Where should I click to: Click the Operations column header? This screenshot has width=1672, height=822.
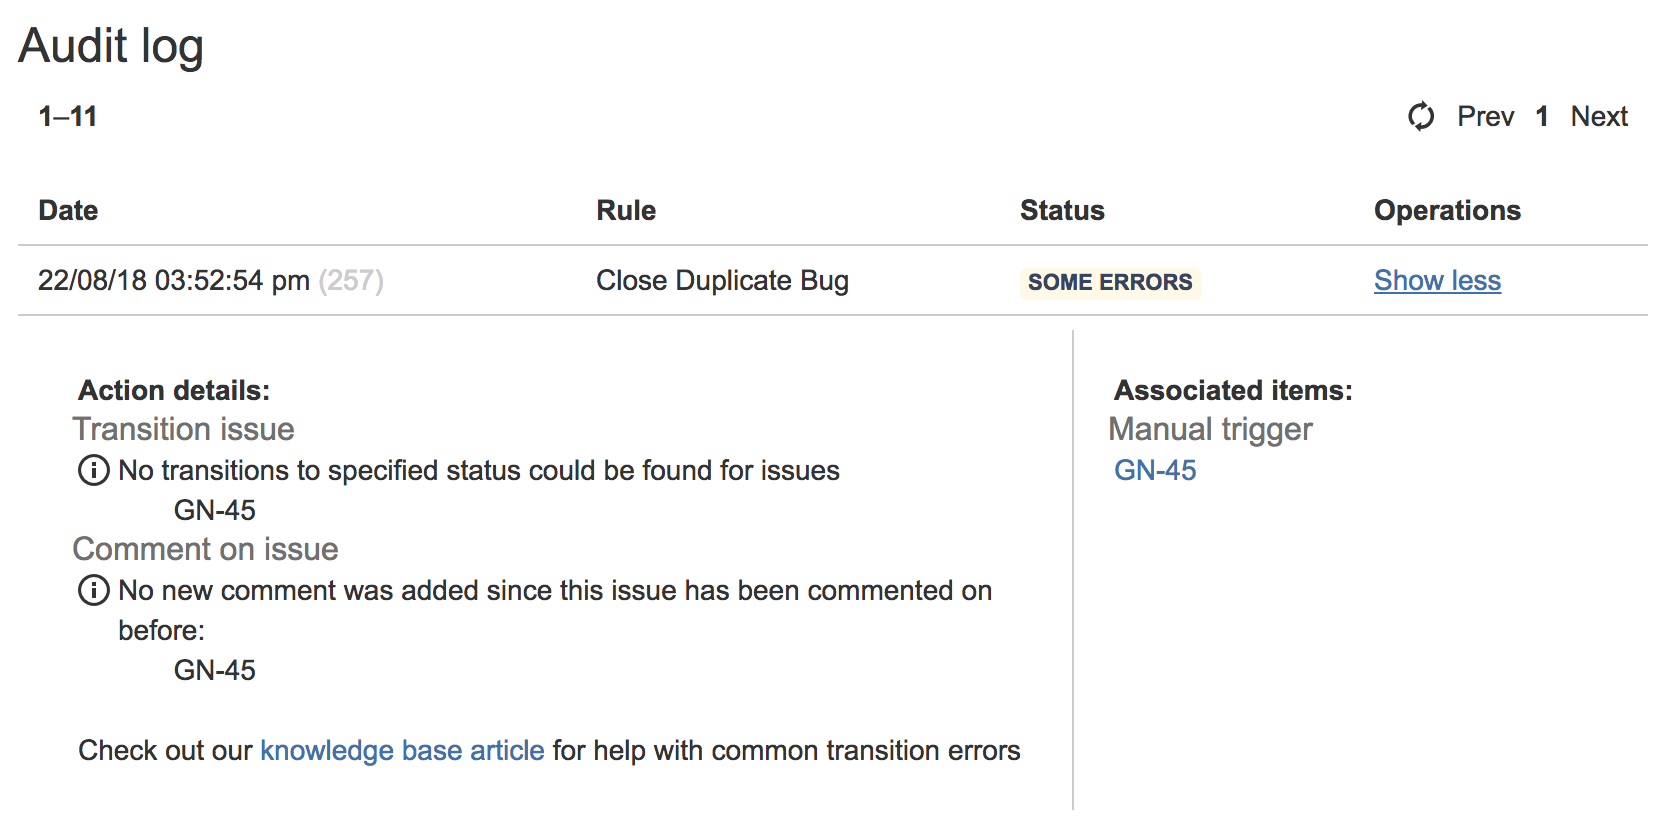pyautogui.click(x=1446, y=211)
